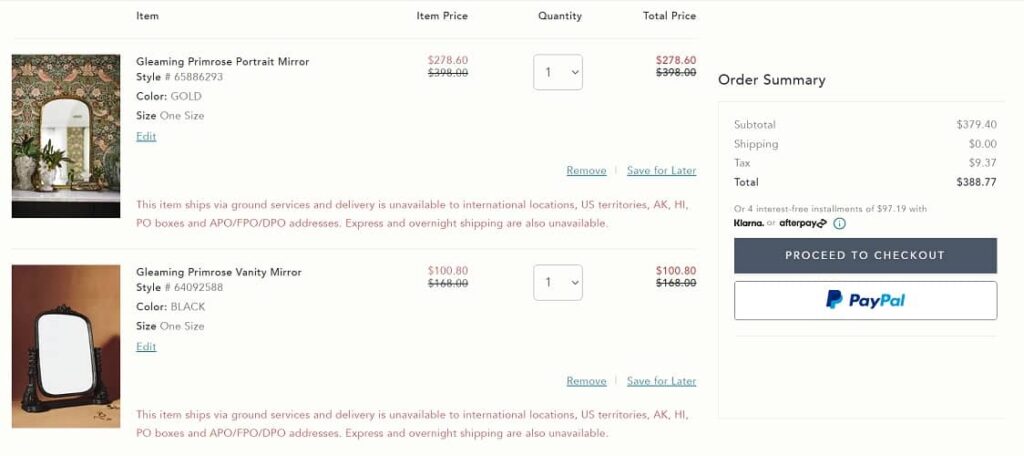The height and width of the screenshot is (456, 1024).
Task: Click the Afterpay logo
Action: coord(802,223)
